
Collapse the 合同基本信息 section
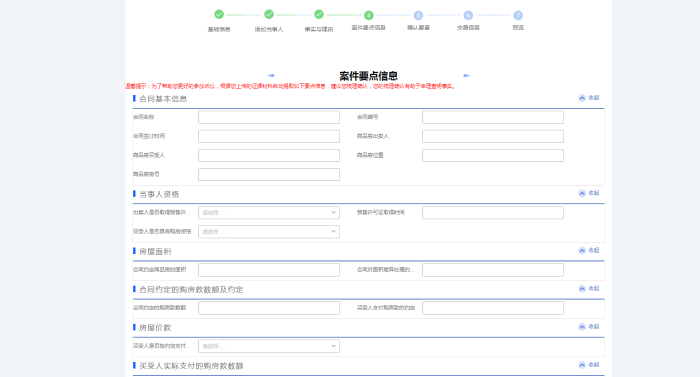(x=589, y=98)
